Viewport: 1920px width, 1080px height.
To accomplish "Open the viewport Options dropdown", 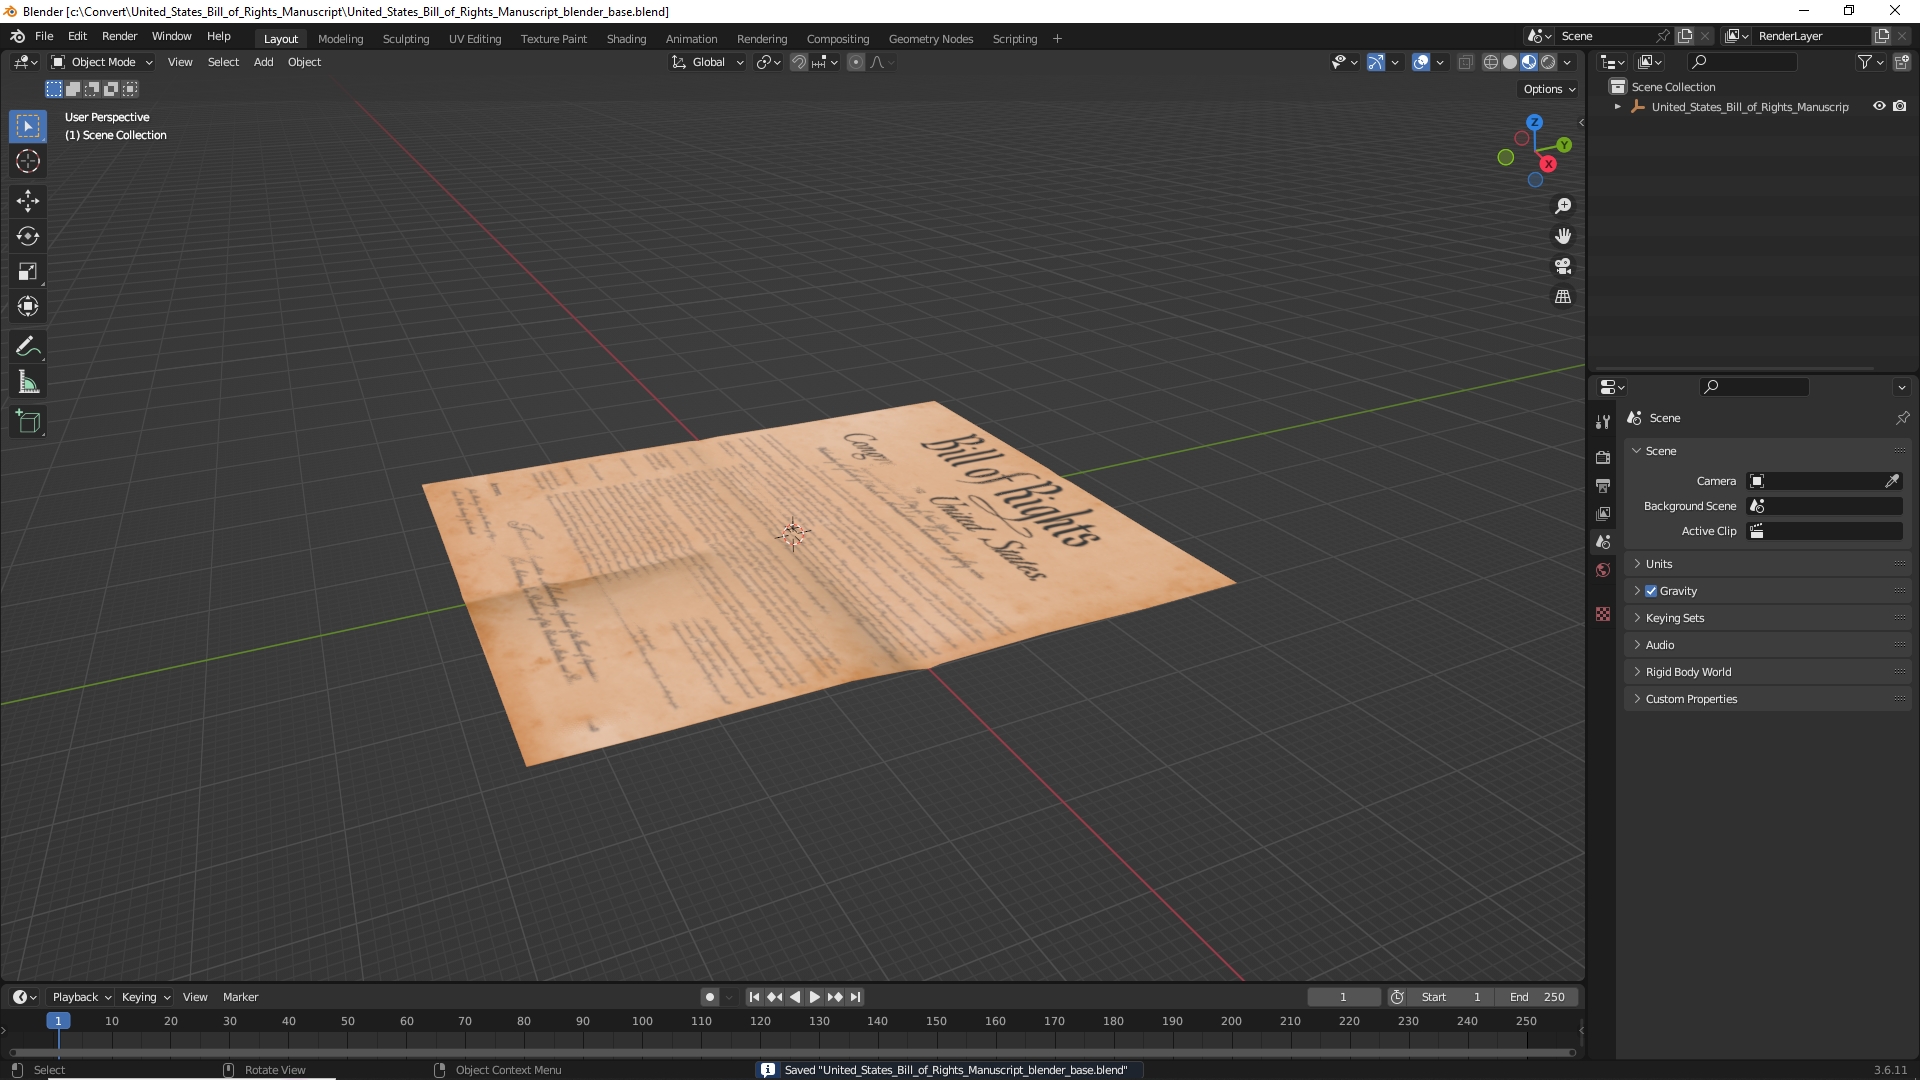I will (x=1549, y=89).
